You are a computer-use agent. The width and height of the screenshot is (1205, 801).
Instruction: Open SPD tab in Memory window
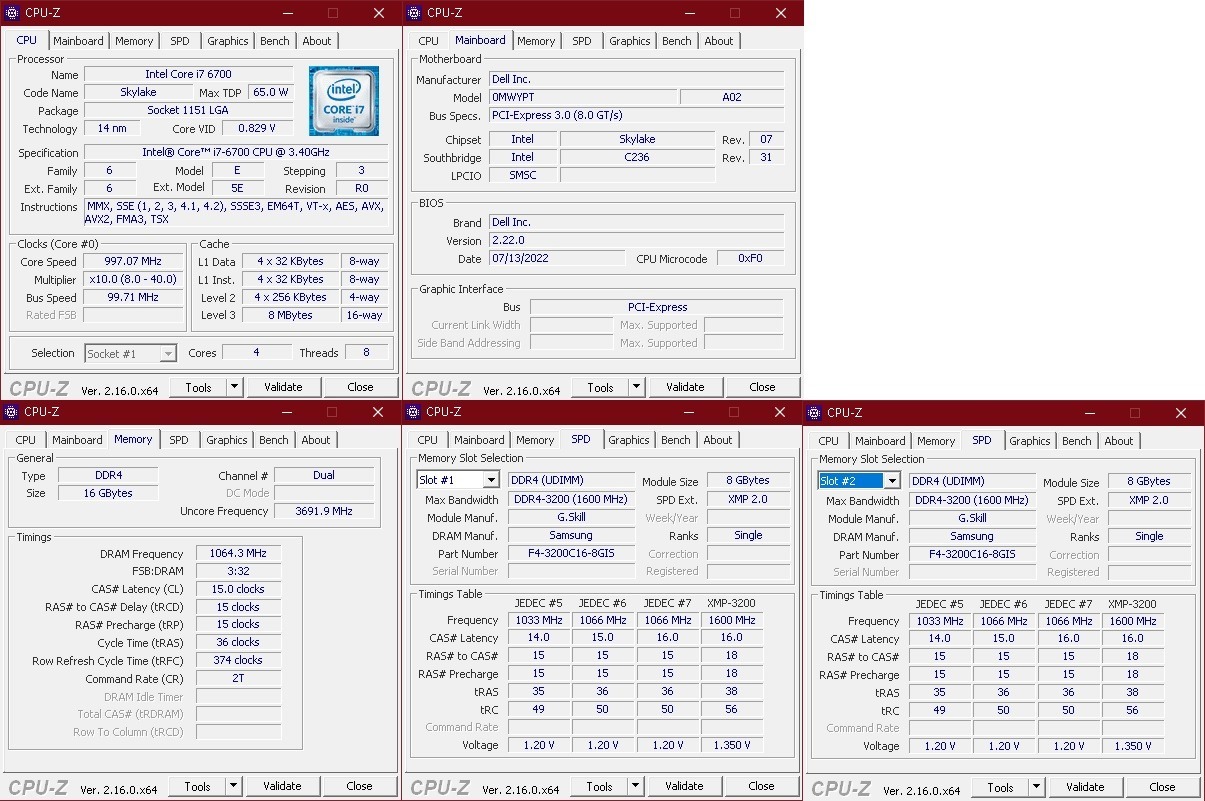tap(178, 440)
